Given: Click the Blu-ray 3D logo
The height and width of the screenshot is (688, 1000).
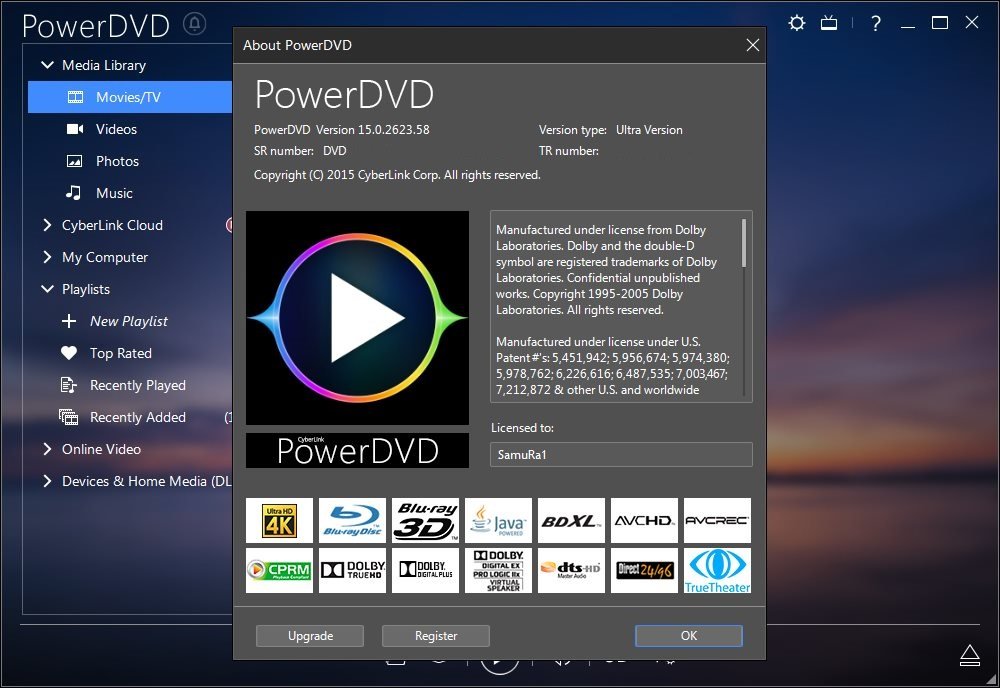Looking at the screenshot, I should tap(425, 520).
